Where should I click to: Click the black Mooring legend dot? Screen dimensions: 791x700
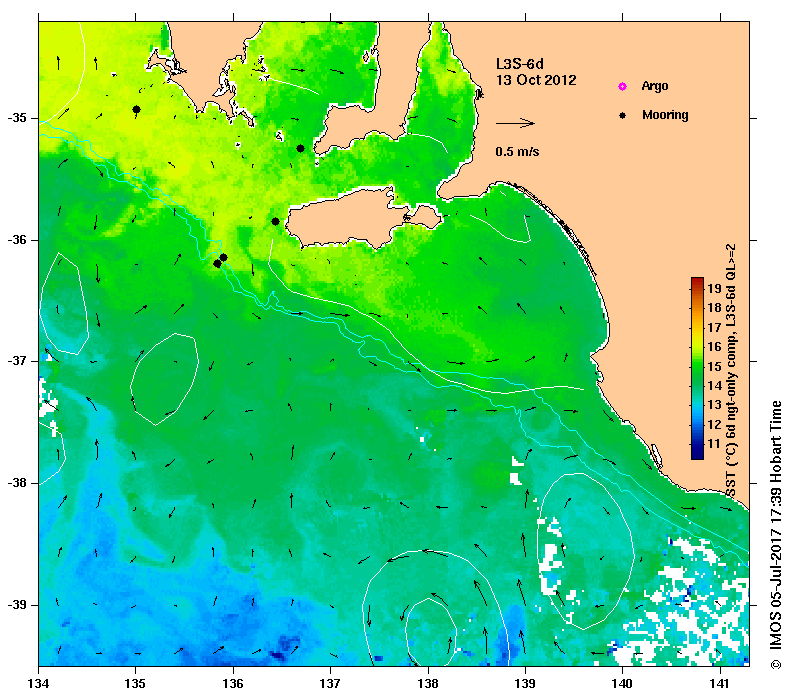click(623, 115)
